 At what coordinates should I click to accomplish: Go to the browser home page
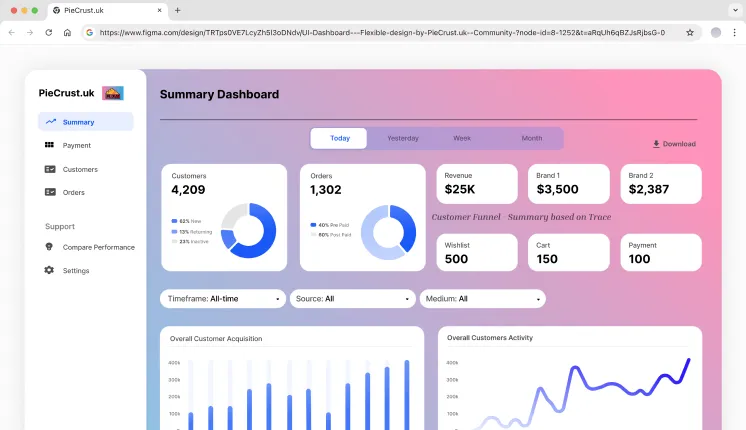click(x=67, y=32)
